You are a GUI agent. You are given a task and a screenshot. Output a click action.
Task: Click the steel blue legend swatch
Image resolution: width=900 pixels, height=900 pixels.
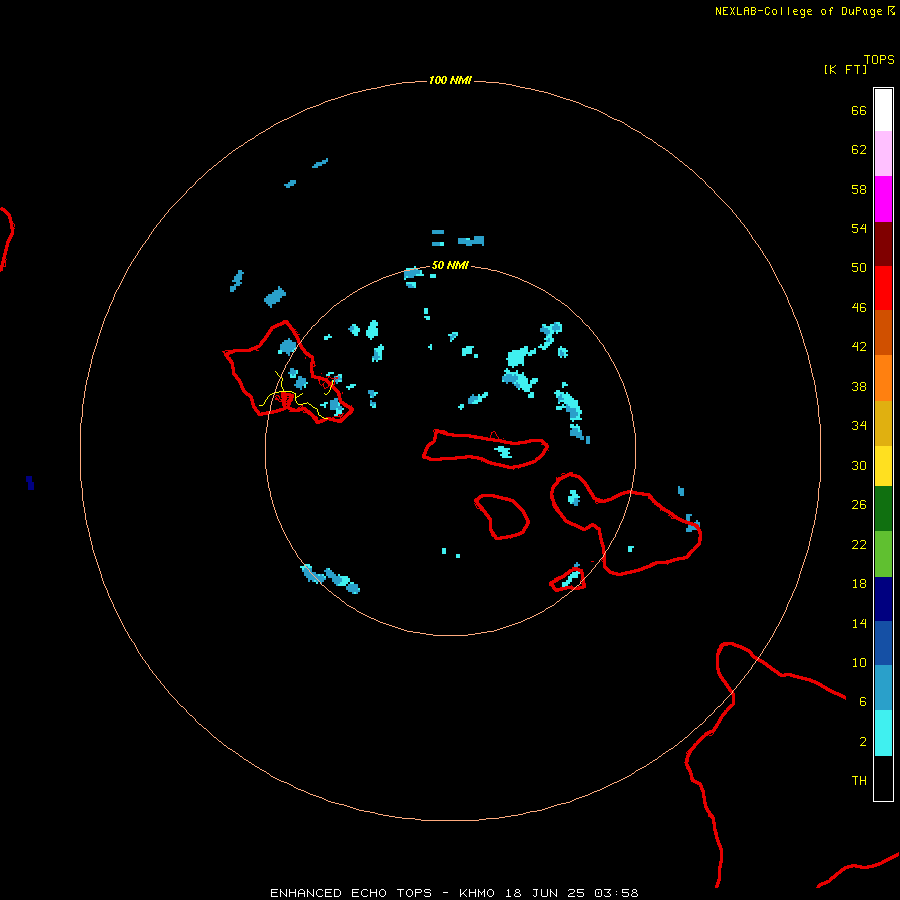pyautogui.click(x=883, y=688)
